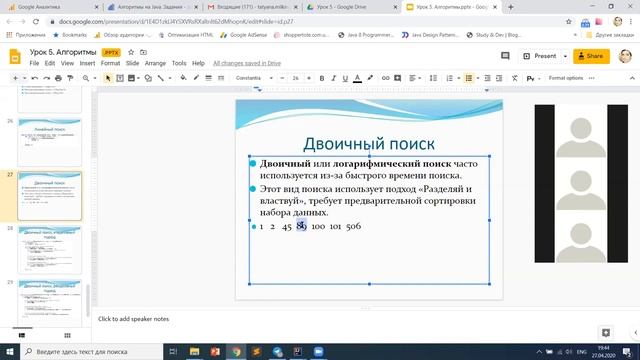Add a new slide with plus

[15, 78]
